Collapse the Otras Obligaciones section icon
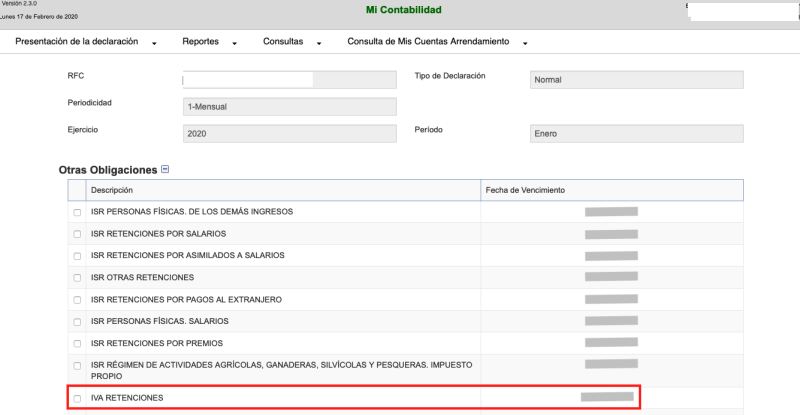 coord(165,169)
